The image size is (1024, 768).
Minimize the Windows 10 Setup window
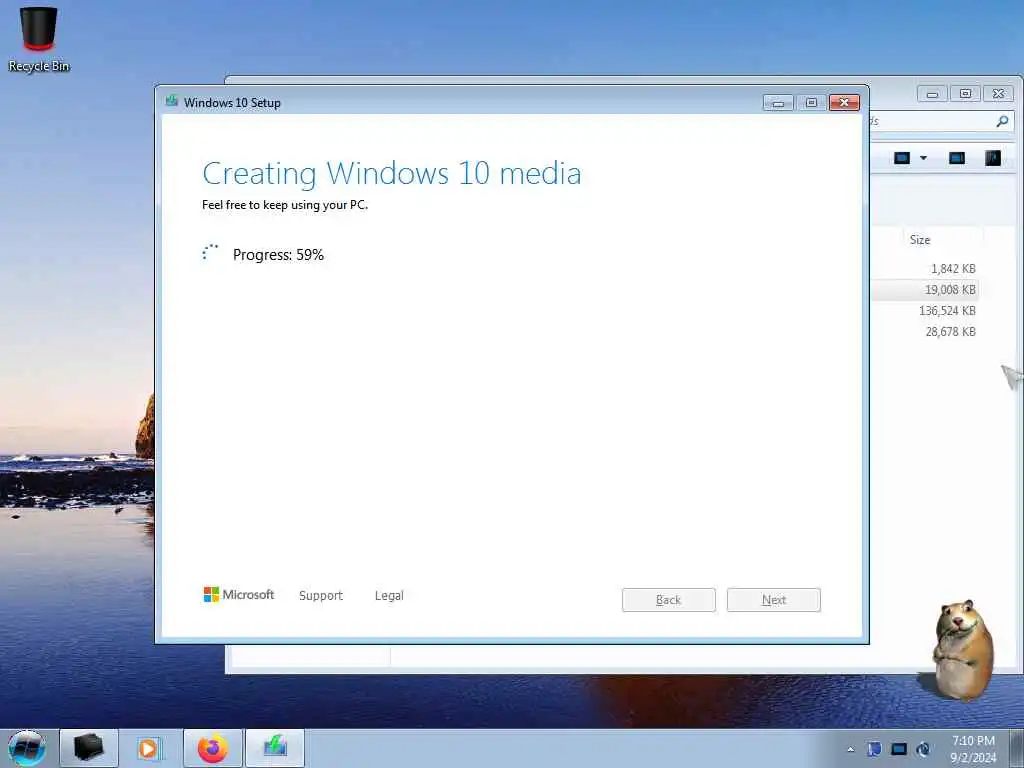pos(778,103)
